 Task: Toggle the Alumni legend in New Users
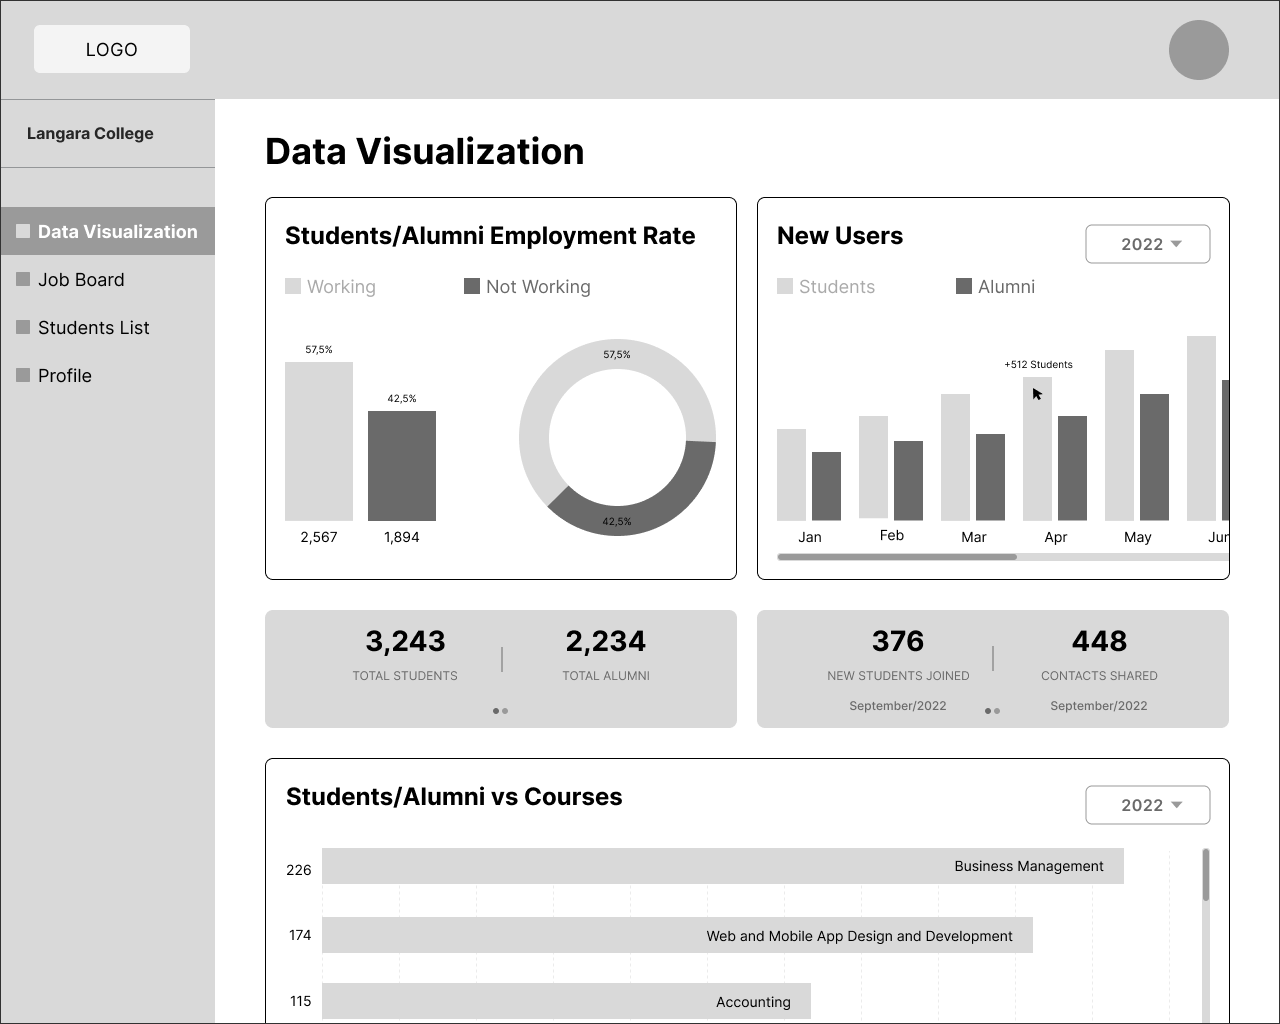(996, 287)
